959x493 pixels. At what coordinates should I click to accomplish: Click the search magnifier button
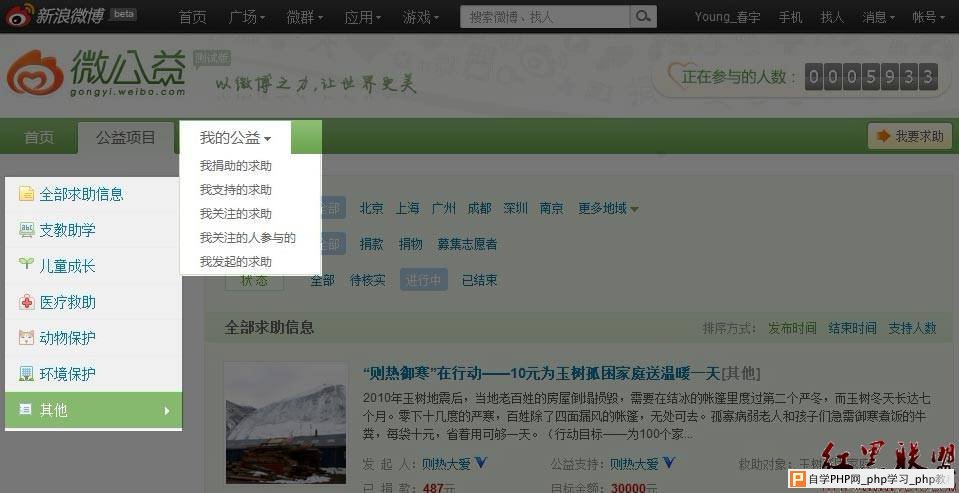(643, 17)
